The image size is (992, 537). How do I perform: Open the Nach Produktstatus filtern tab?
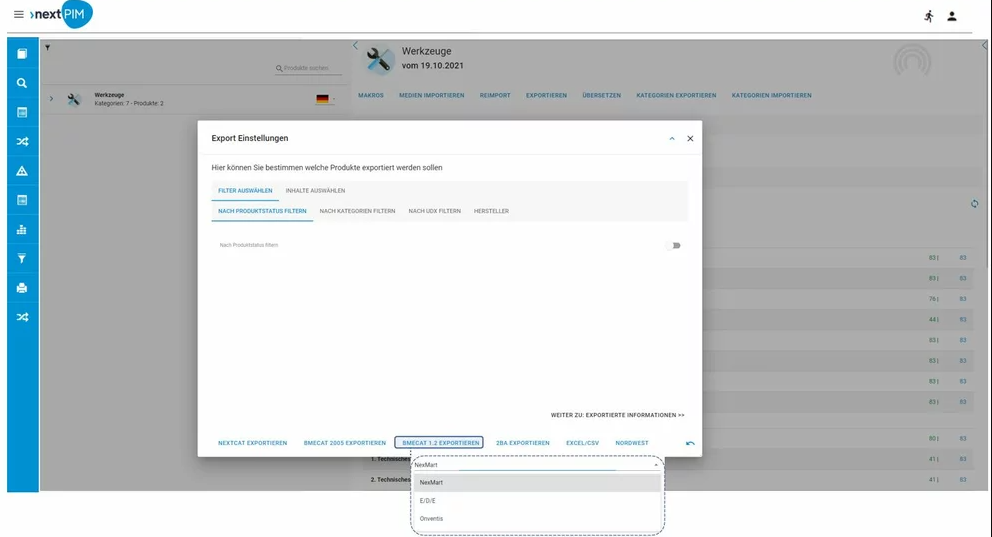(x=262, y=211)
